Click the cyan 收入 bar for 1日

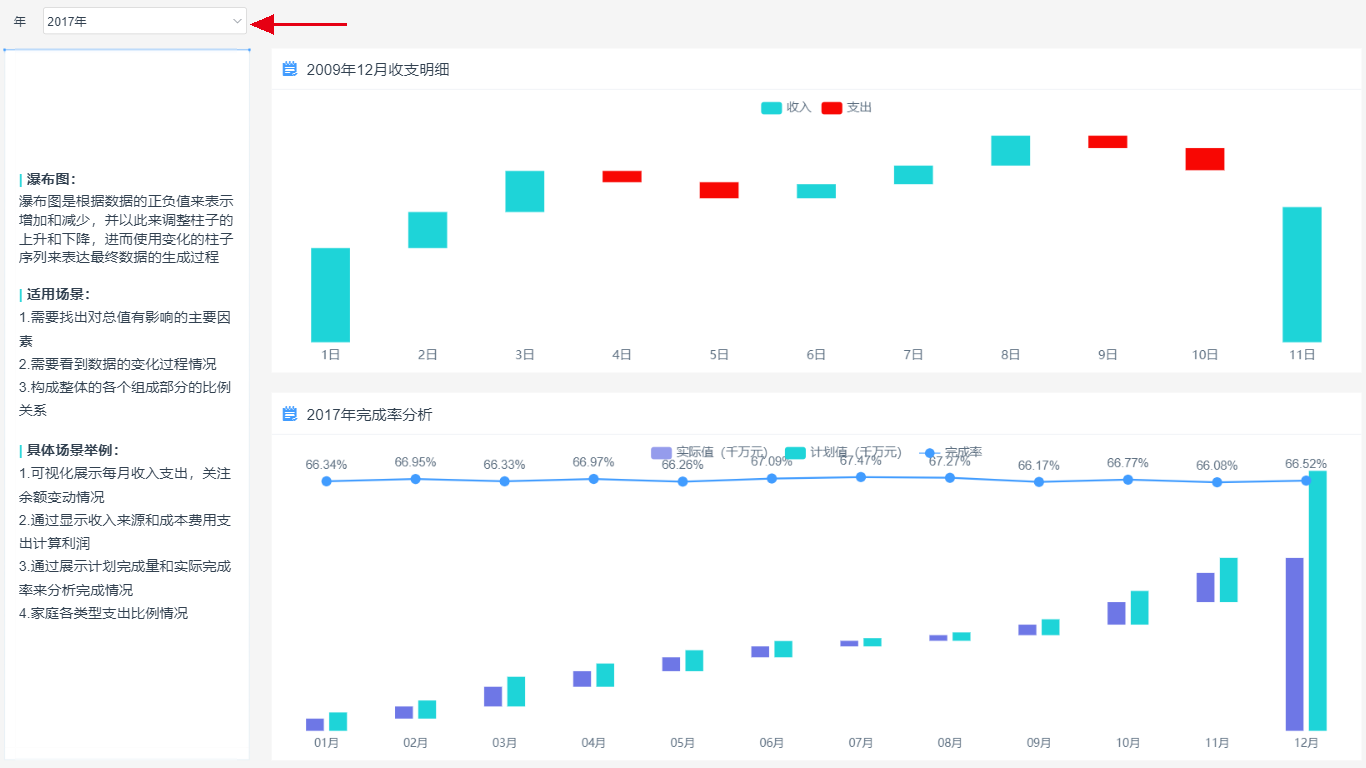pos(330,295)
